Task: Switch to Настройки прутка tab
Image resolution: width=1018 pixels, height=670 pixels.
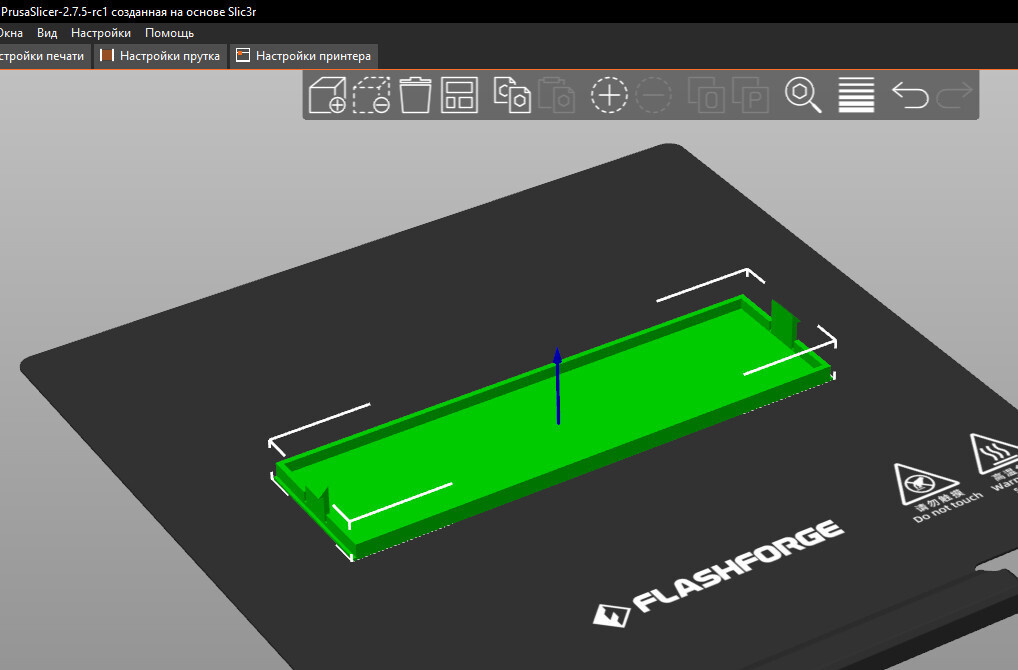Action: [x=160, y=56]
